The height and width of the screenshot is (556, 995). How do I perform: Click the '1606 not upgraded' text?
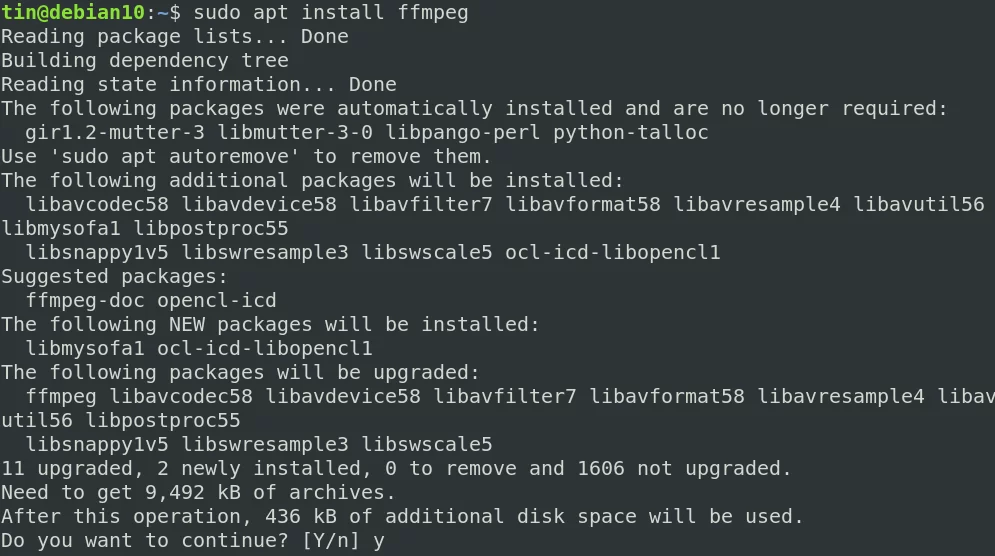pos(679,468)
